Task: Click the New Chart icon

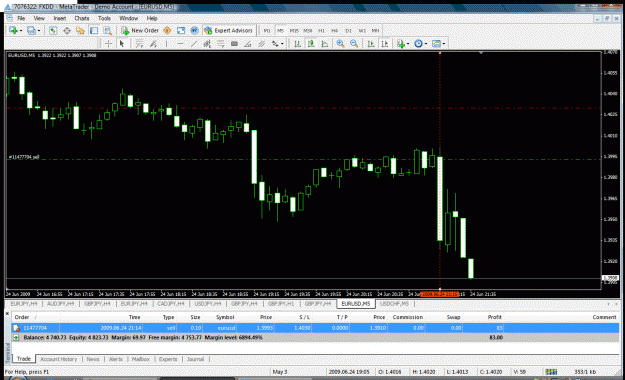Action: pyautogui.click(x=13, y=31)
